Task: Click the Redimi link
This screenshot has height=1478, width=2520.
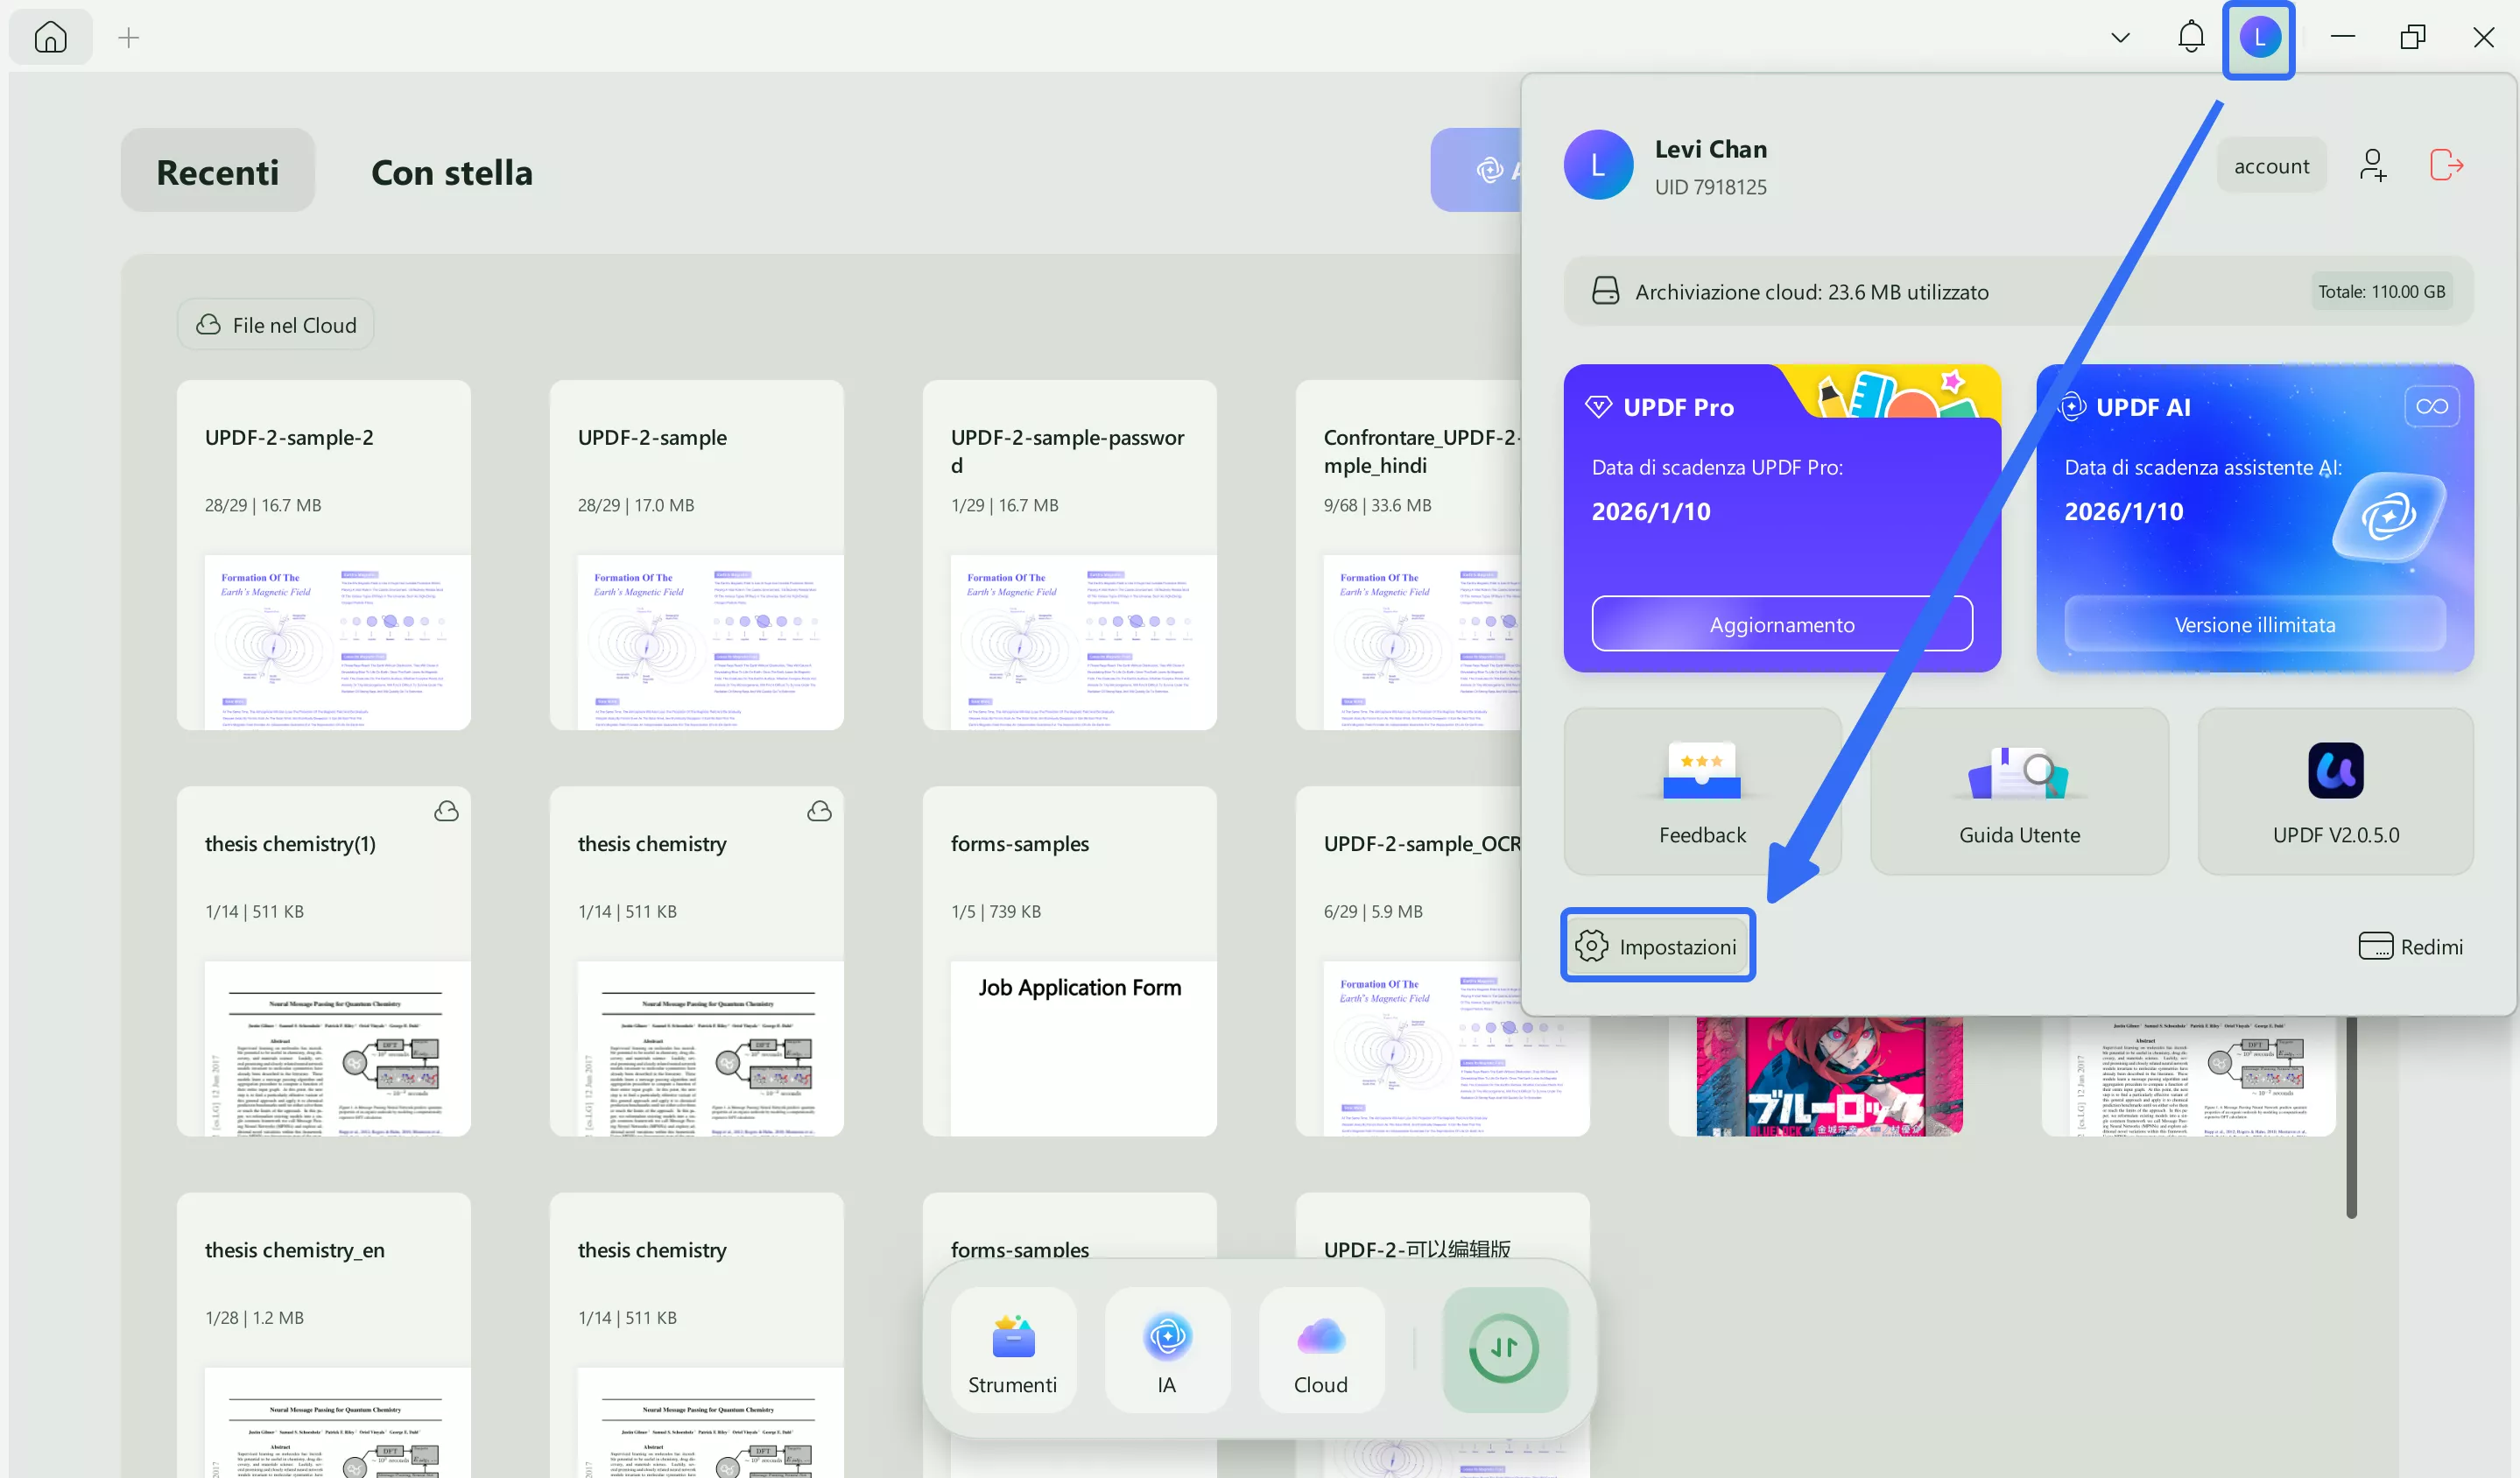Action: coord(2410,946)
